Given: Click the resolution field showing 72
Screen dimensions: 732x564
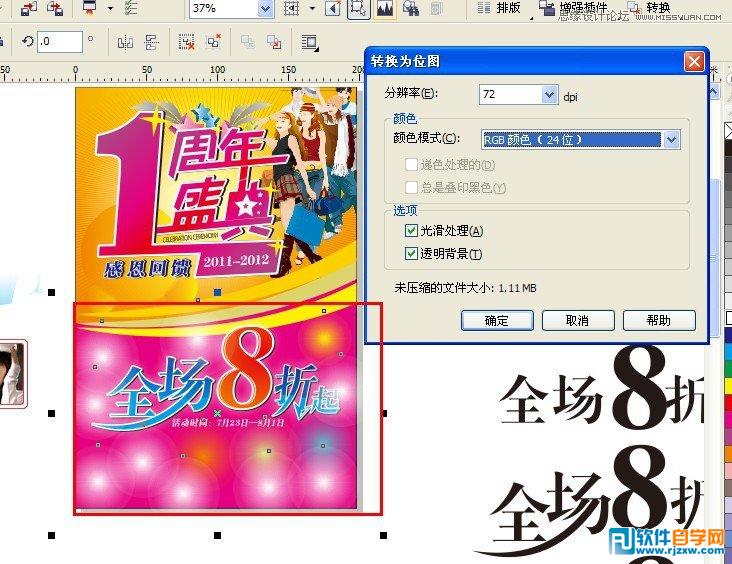Looking at the screenshot, I should click(511, 94).
